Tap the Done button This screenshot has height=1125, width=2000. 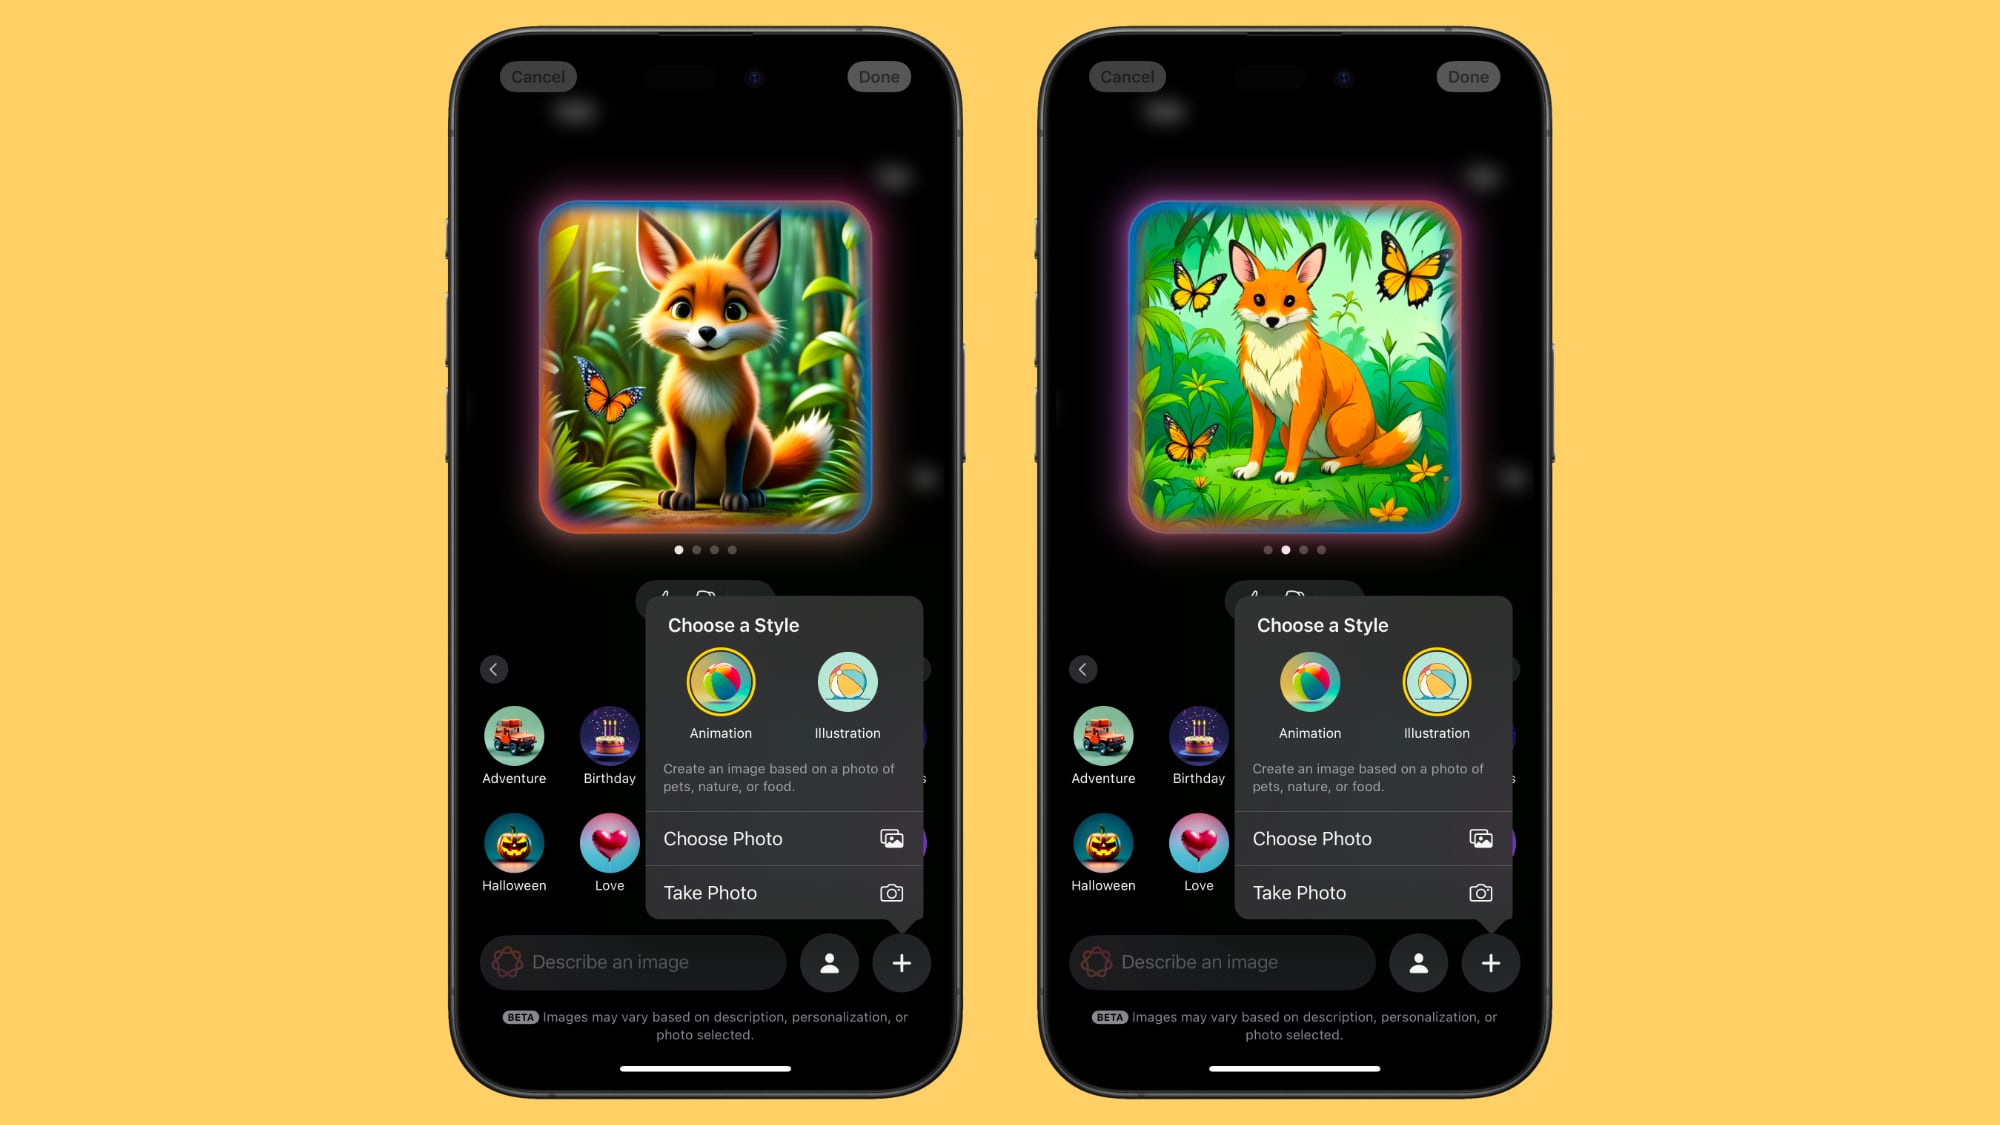(878, 77)
